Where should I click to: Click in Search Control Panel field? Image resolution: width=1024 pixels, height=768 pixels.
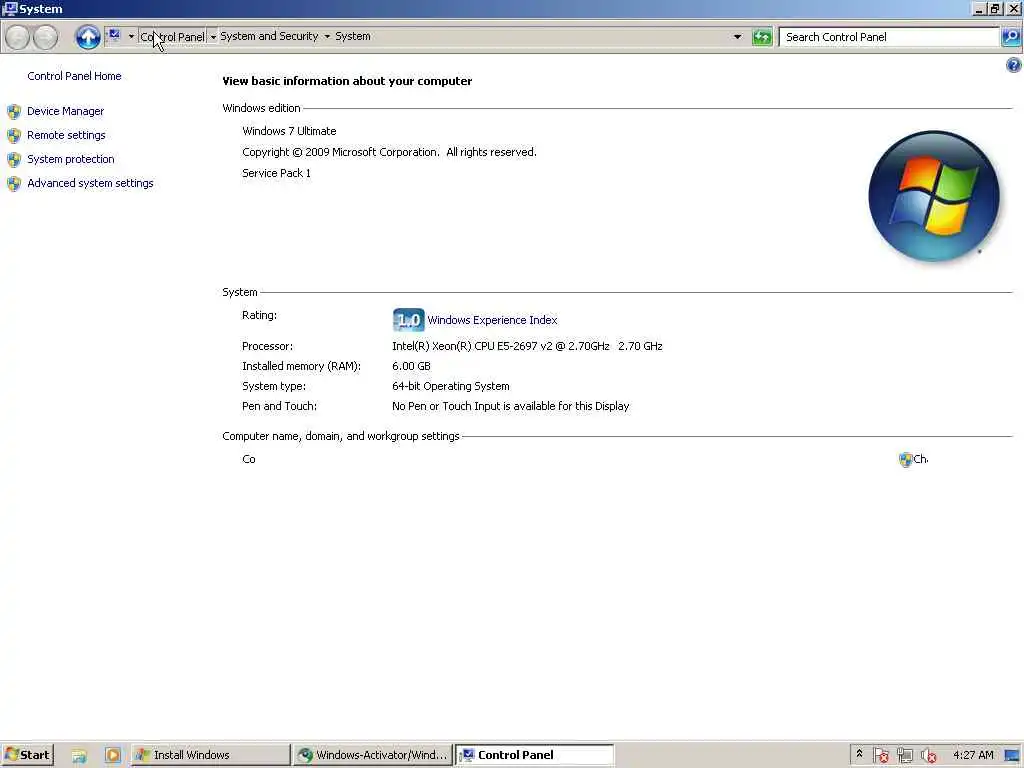pyautogui.click(x=889, y=37)
